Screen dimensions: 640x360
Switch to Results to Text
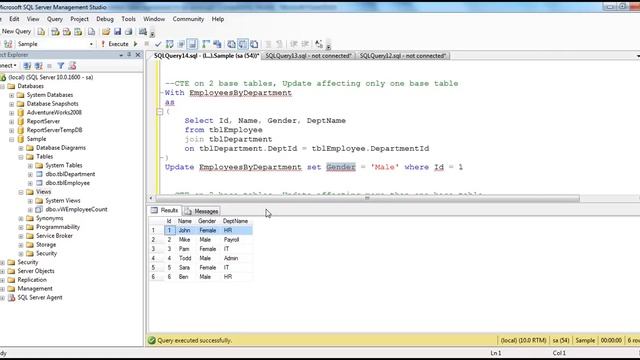click(231, 44)
